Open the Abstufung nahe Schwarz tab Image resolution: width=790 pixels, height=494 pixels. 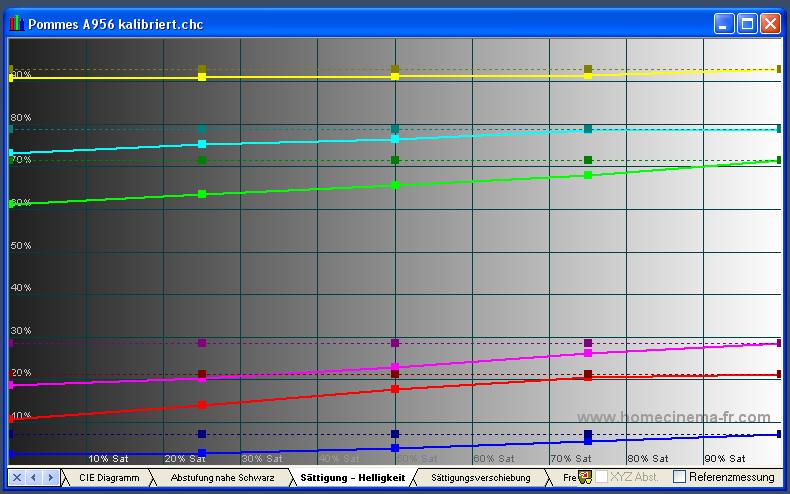(x=222, y=478)
